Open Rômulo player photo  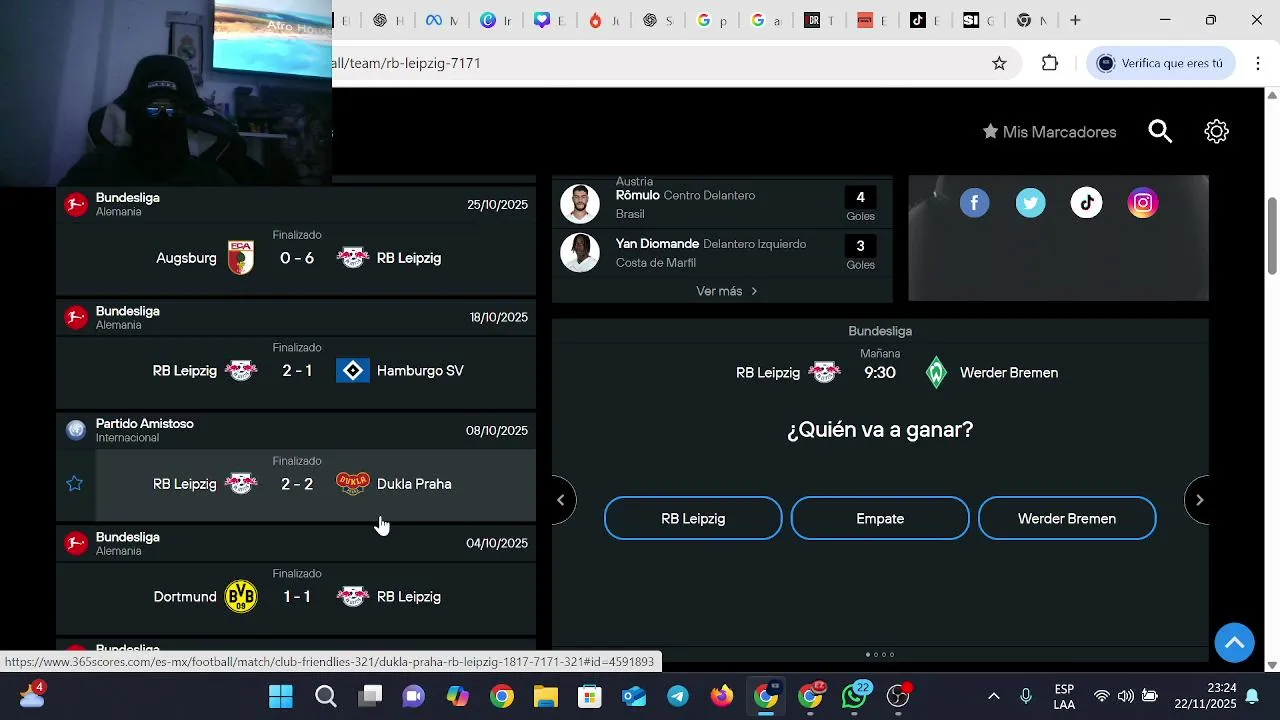point(580,204)
